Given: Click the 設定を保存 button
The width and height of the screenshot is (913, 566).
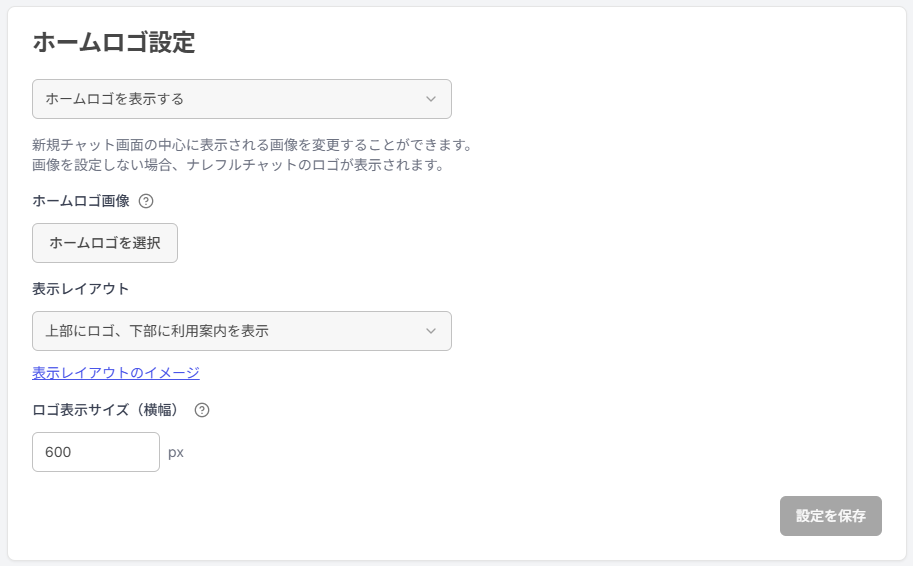Looking at the screenshot, I should 830,516.
